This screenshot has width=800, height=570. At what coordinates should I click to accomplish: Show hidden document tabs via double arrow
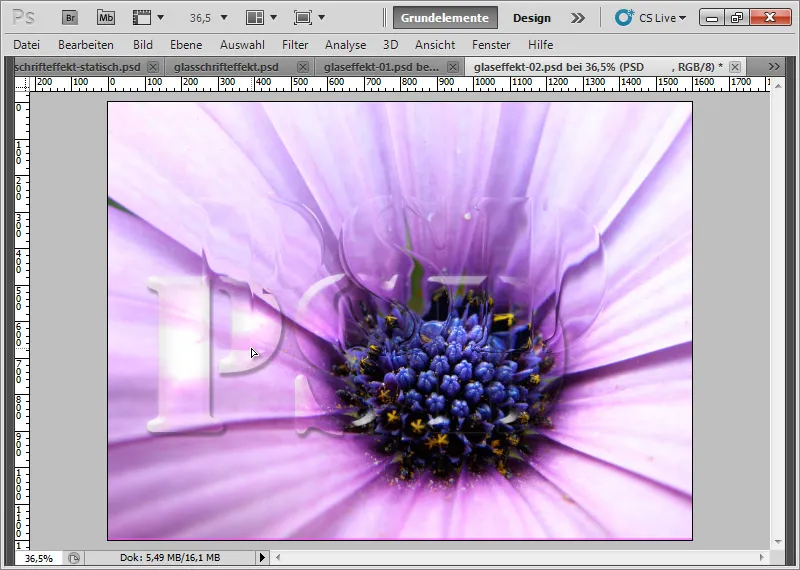click(774, 67)
